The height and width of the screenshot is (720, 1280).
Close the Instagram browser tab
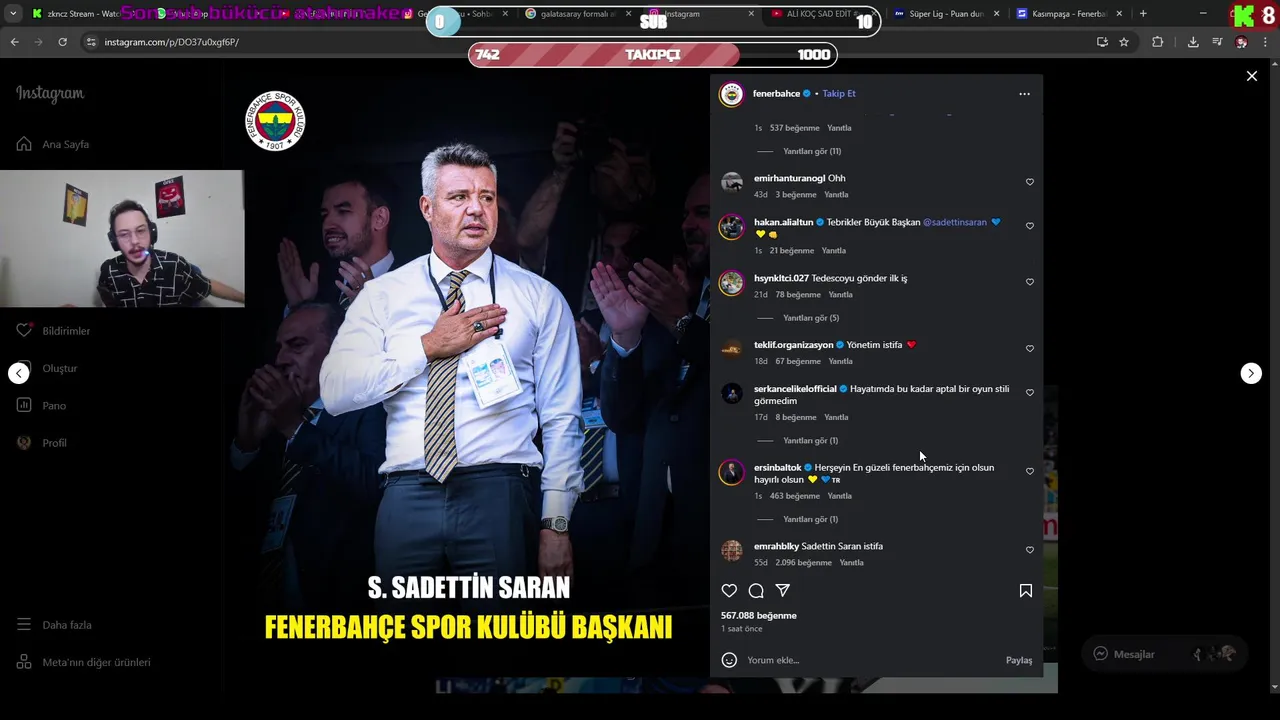pyautogui.click(x=751, y=14)
